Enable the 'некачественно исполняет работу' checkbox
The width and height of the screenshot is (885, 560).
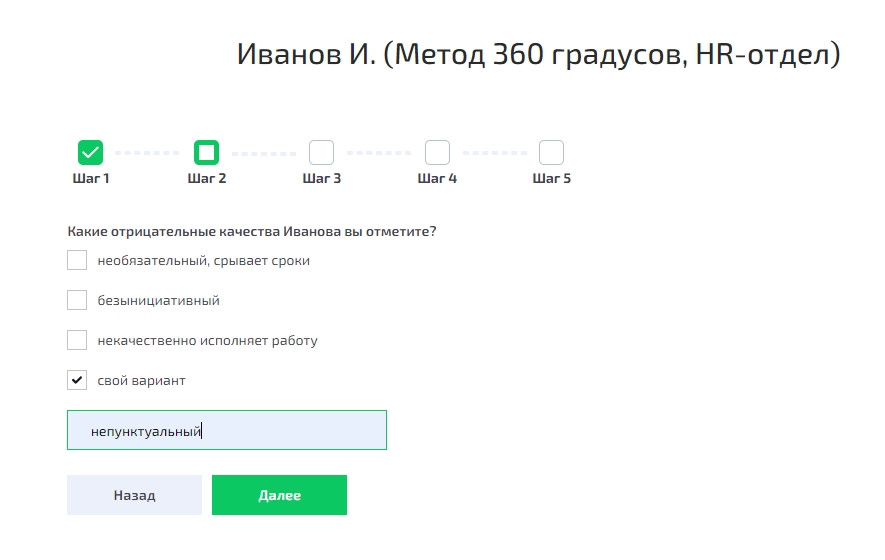[x=77, y=340]
